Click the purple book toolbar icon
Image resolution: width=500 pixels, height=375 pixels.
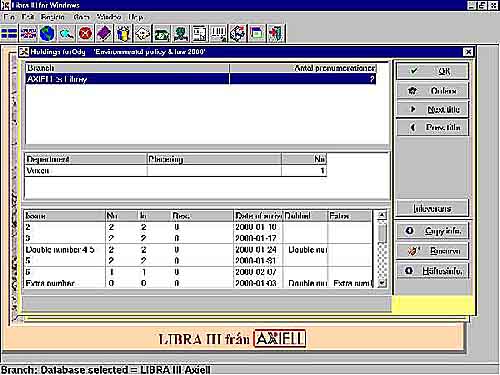104,34
